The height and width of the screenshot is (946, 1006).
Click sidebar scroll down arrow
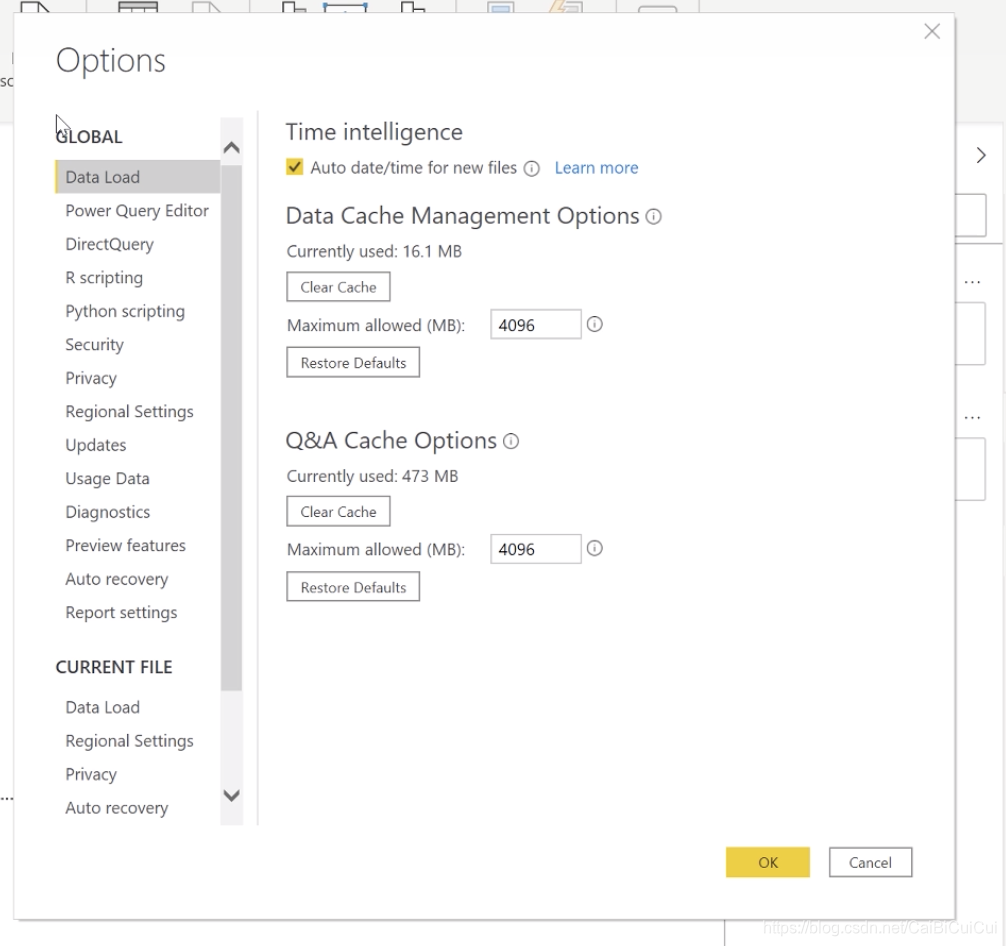click(232, 796)
